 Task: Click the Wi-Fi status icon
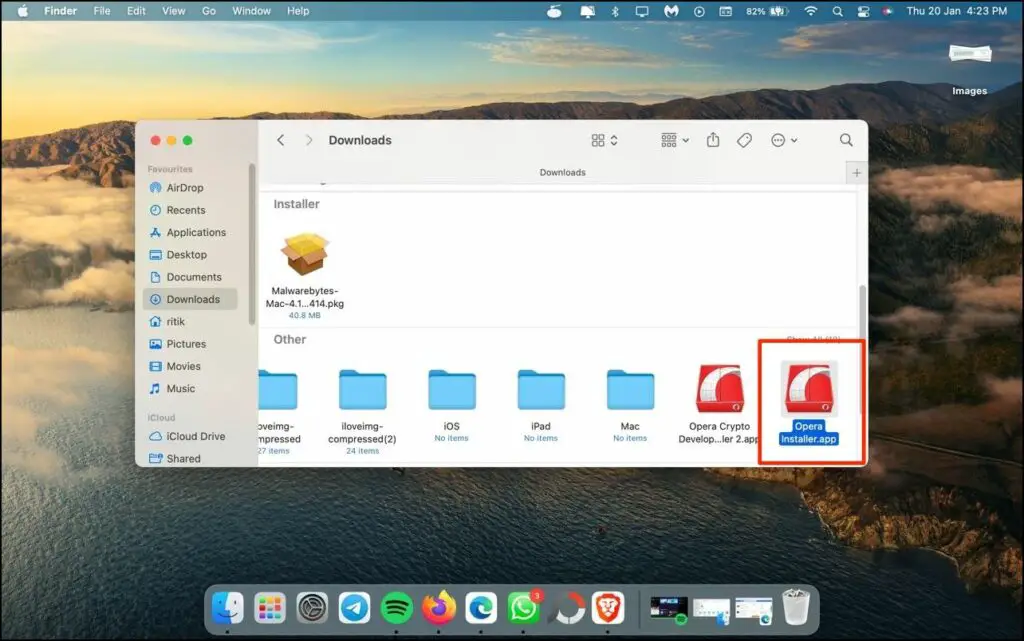click(810, 11)
